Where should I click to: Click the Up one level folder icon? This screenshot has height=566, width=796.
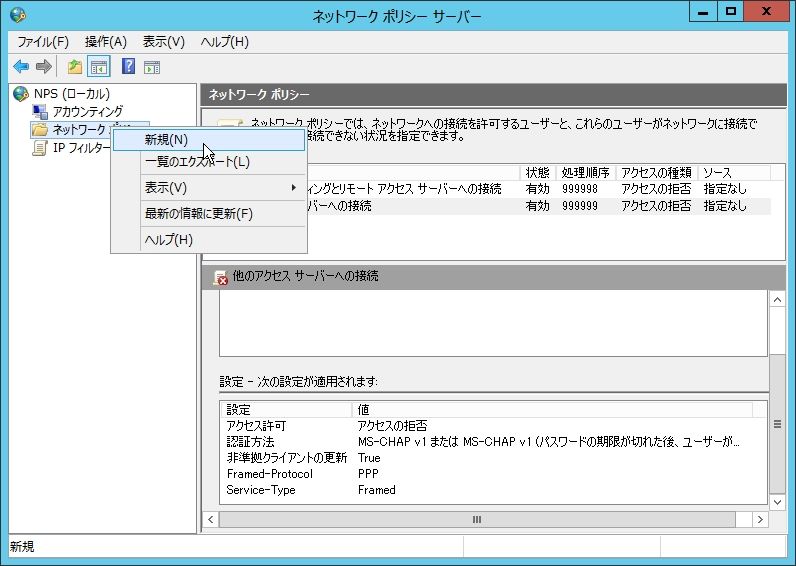coord(75,66)
